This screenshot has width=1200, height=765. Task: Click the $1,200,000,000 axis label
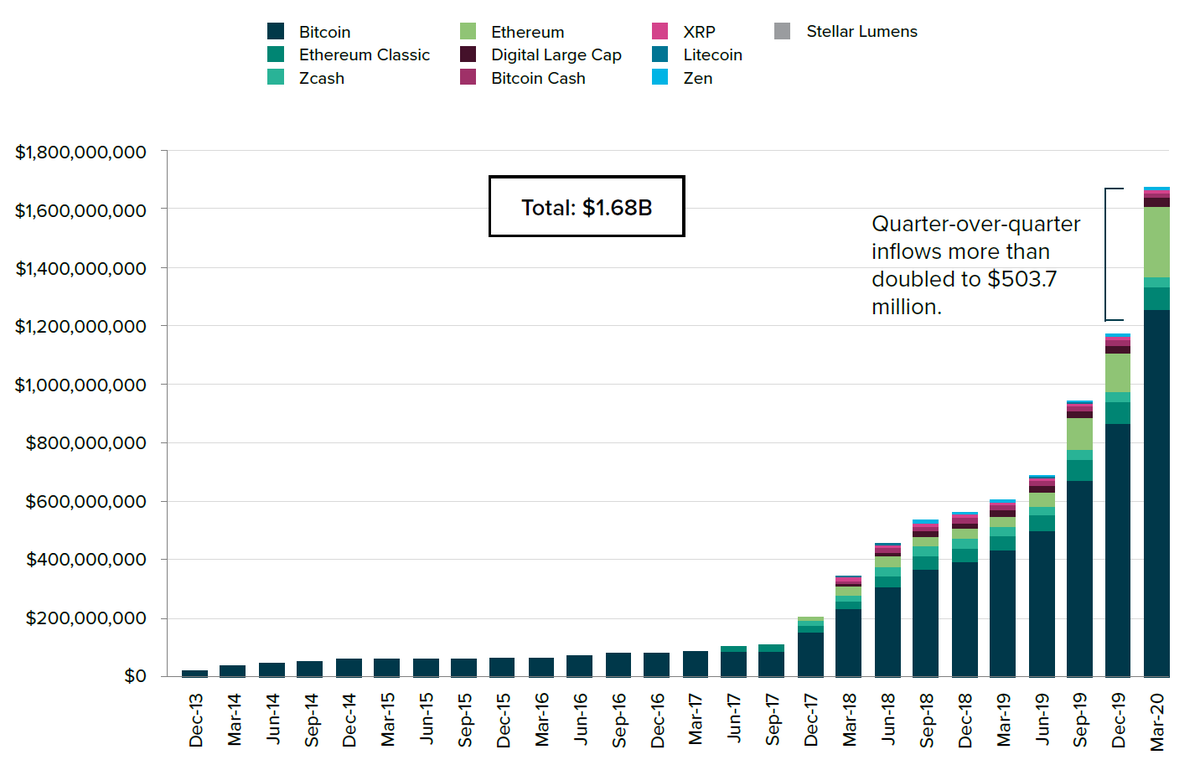81,326
